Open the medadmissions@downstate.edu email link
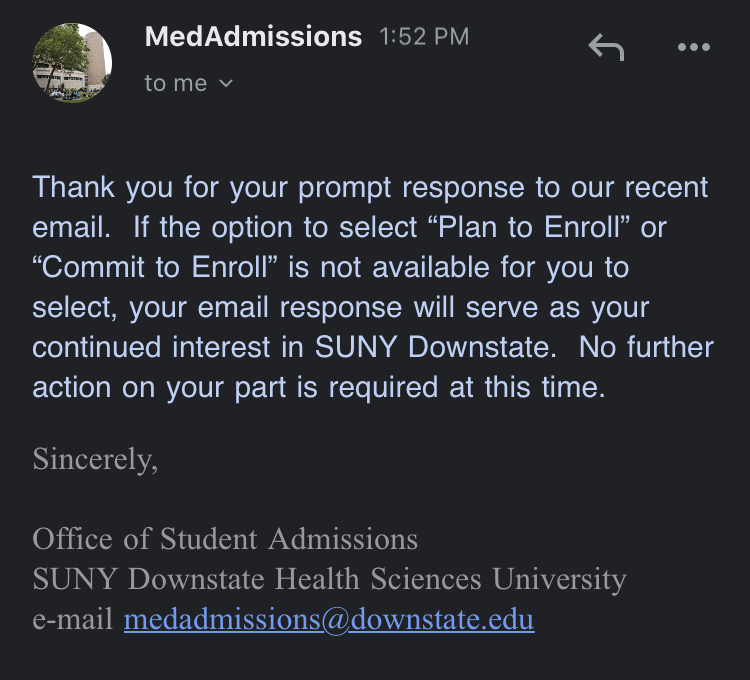Screen dimensions: 750x680 pyautogui.click(x=329, y=619)
